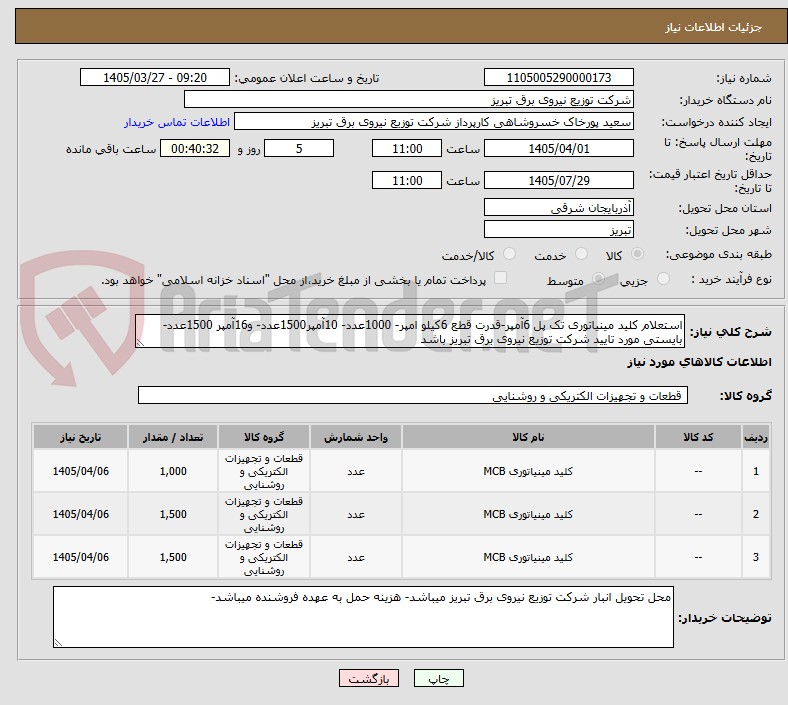Click the تاریخ نیاز column header
Viewport: 788px width, 705px height.
click(80, 437)
